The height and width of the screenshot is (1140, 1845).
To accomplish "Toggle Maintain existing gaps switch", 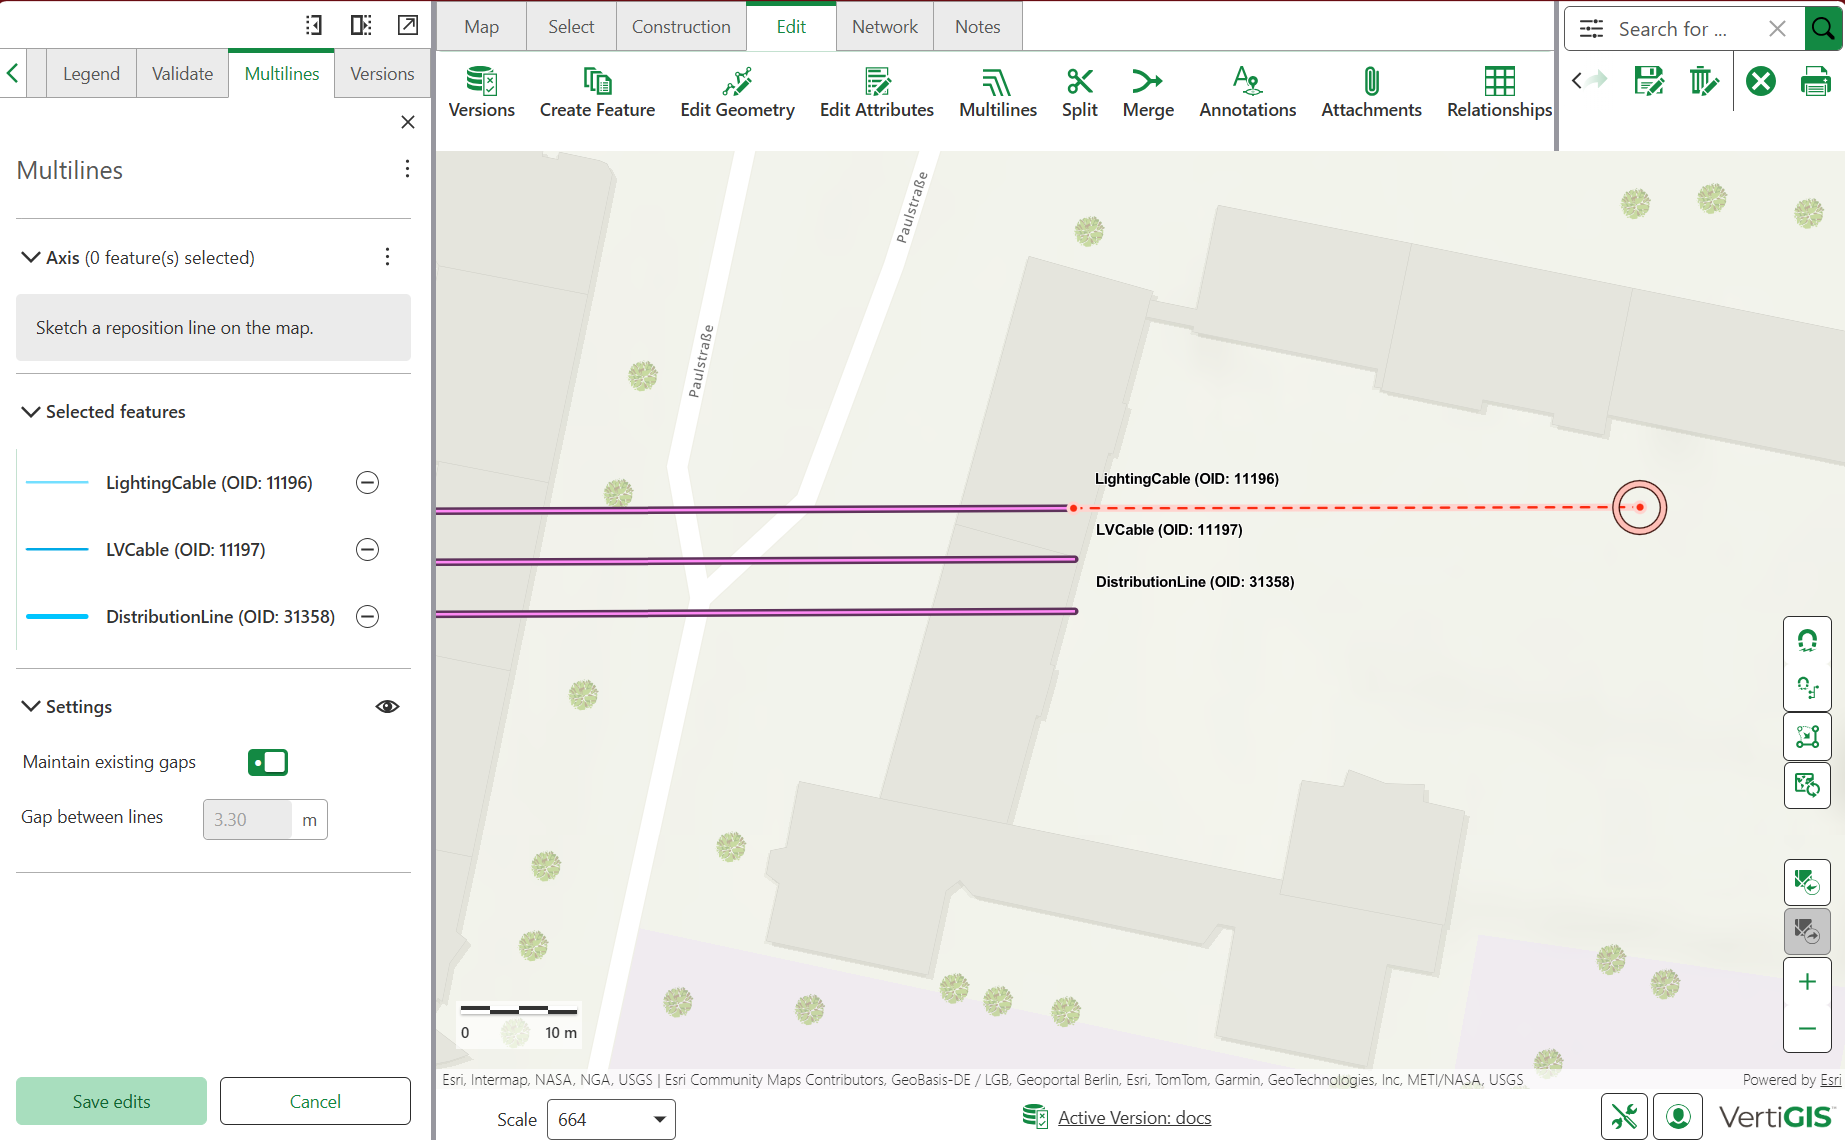I will 268,762.
